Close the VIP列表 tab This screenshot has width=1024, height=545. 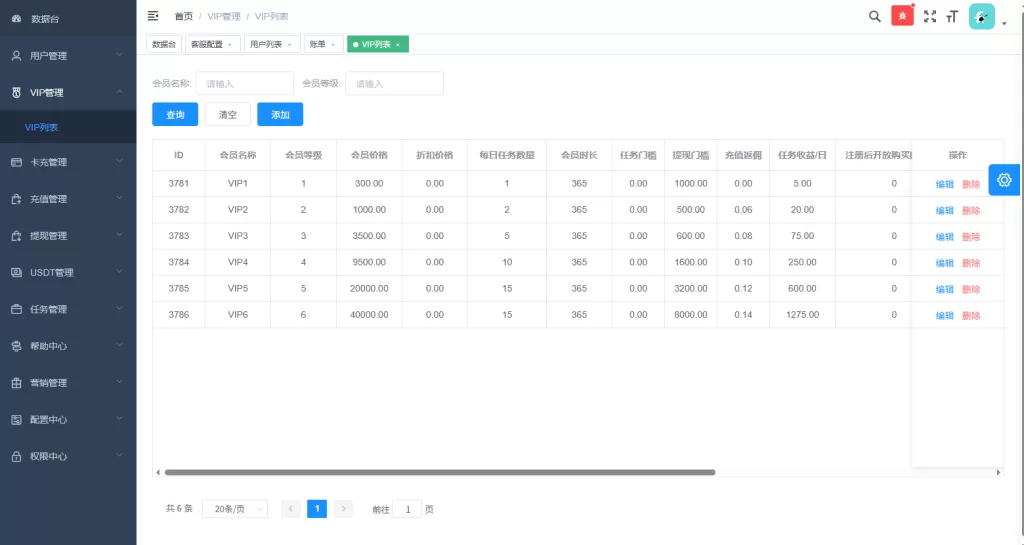[x=398, y=45]
